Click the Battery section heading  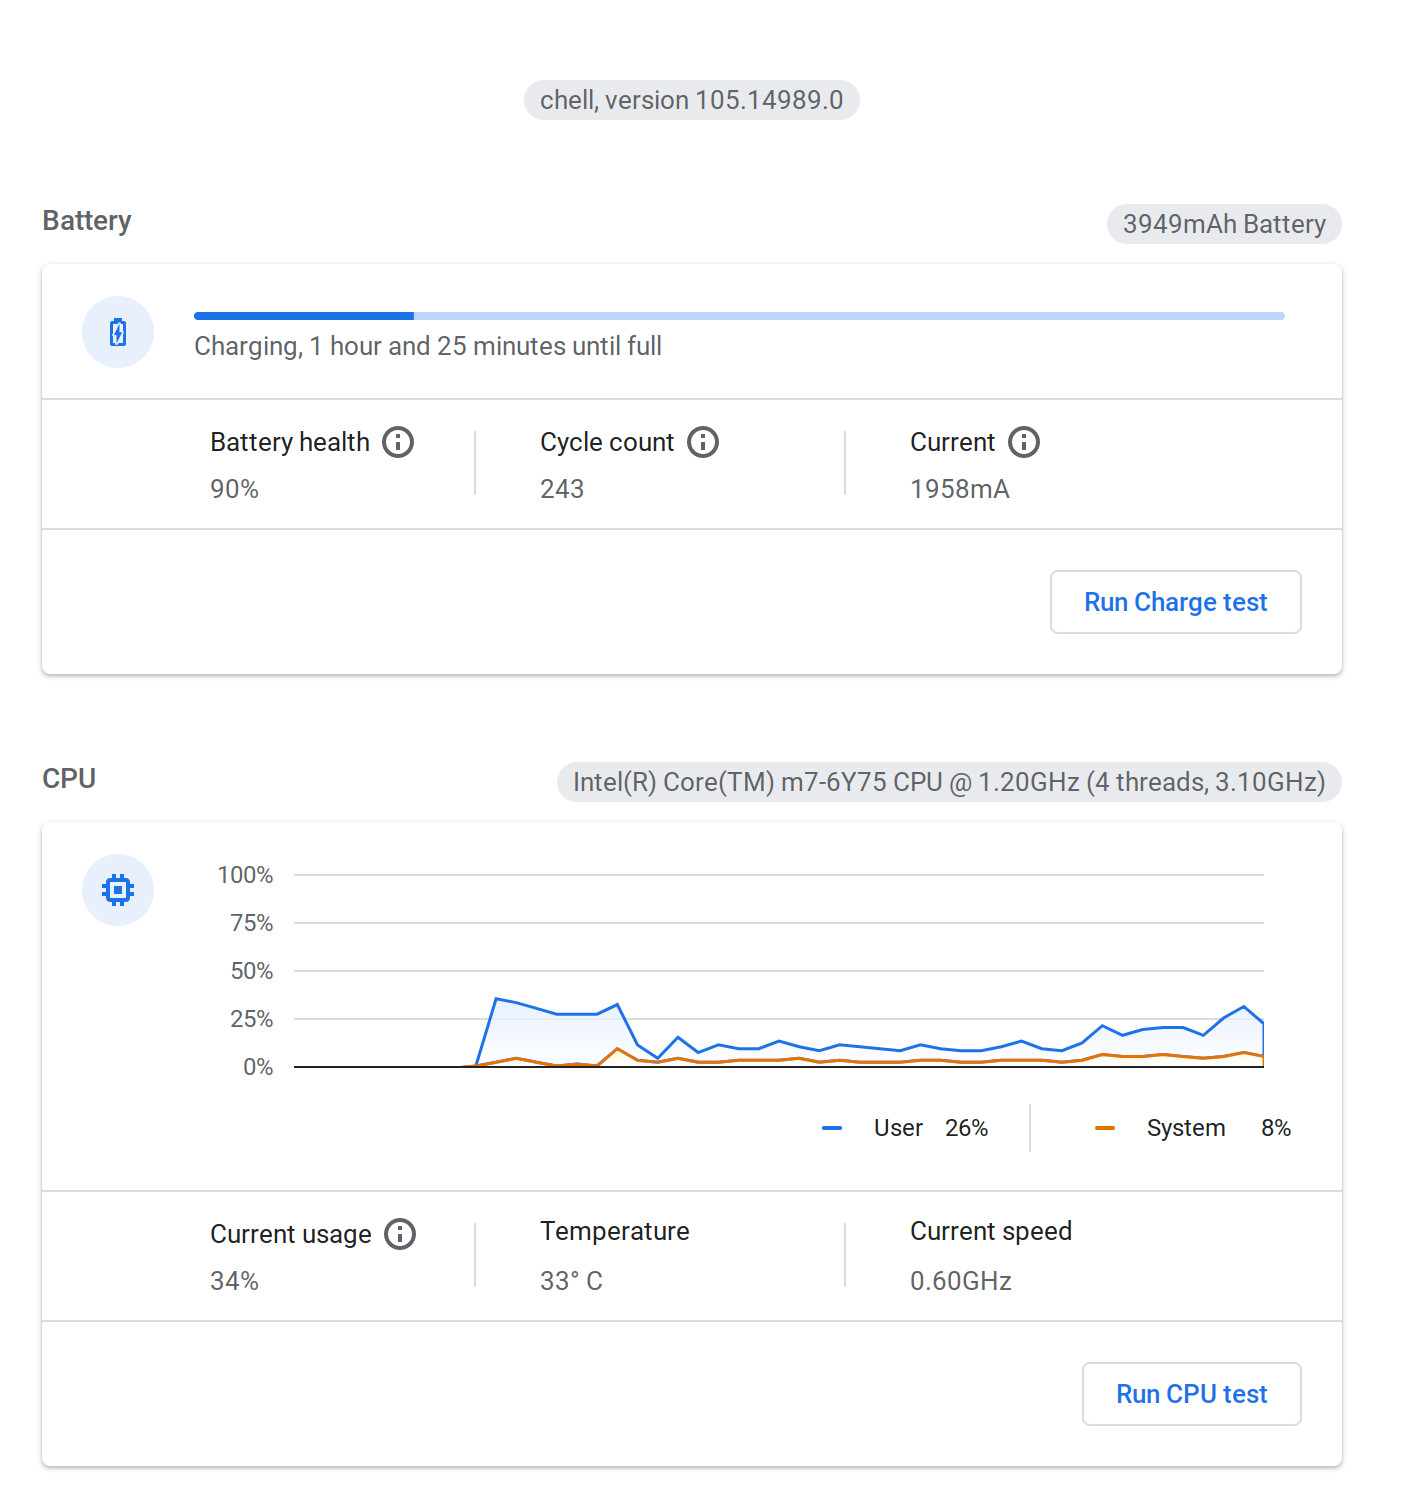pos(87,221)
